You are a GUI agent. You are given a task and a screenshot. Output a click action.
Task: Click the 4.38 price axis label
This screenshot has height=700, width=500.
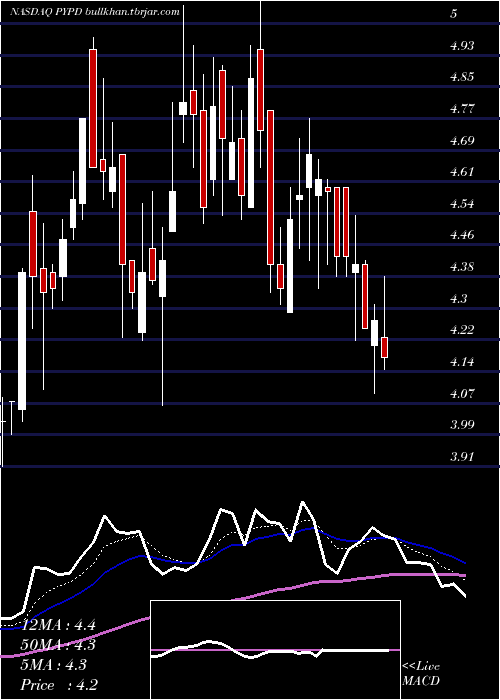462,267
